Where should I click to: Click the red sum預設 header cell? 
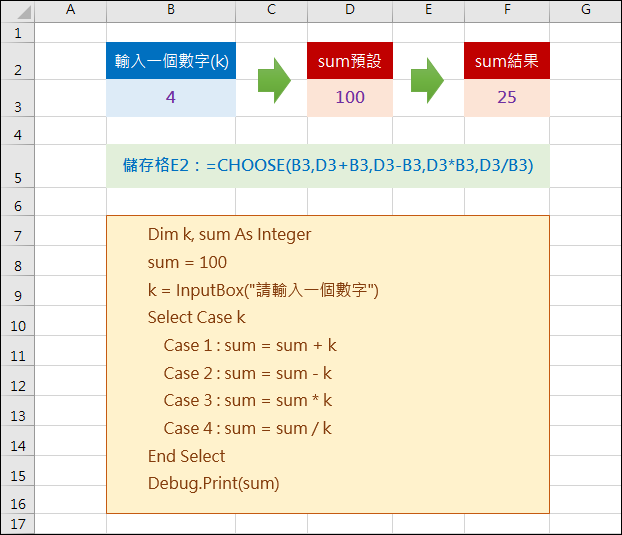(350, 61)
